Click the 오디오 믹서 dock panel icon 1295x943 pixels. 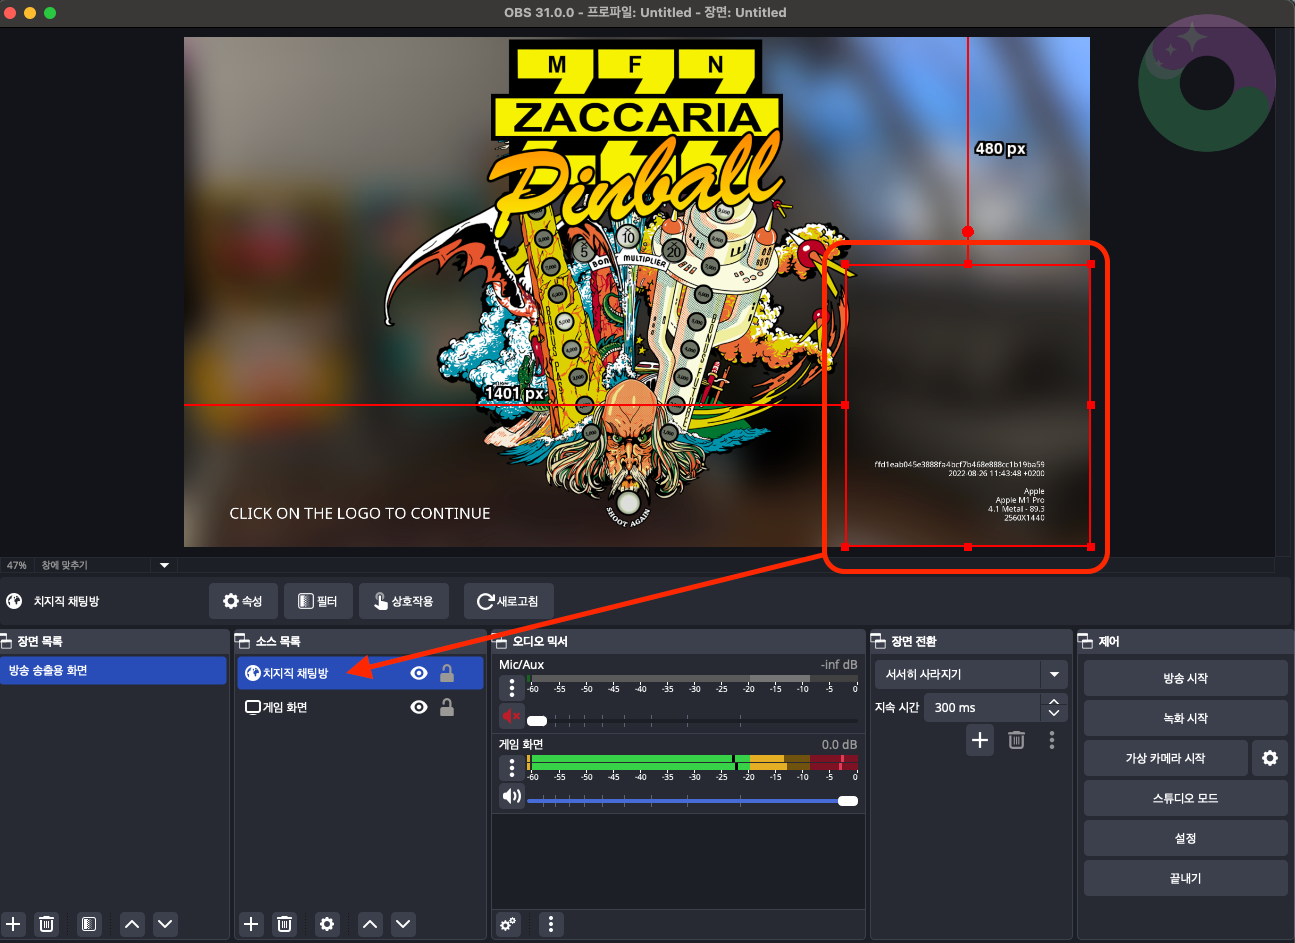coord(501,641)
